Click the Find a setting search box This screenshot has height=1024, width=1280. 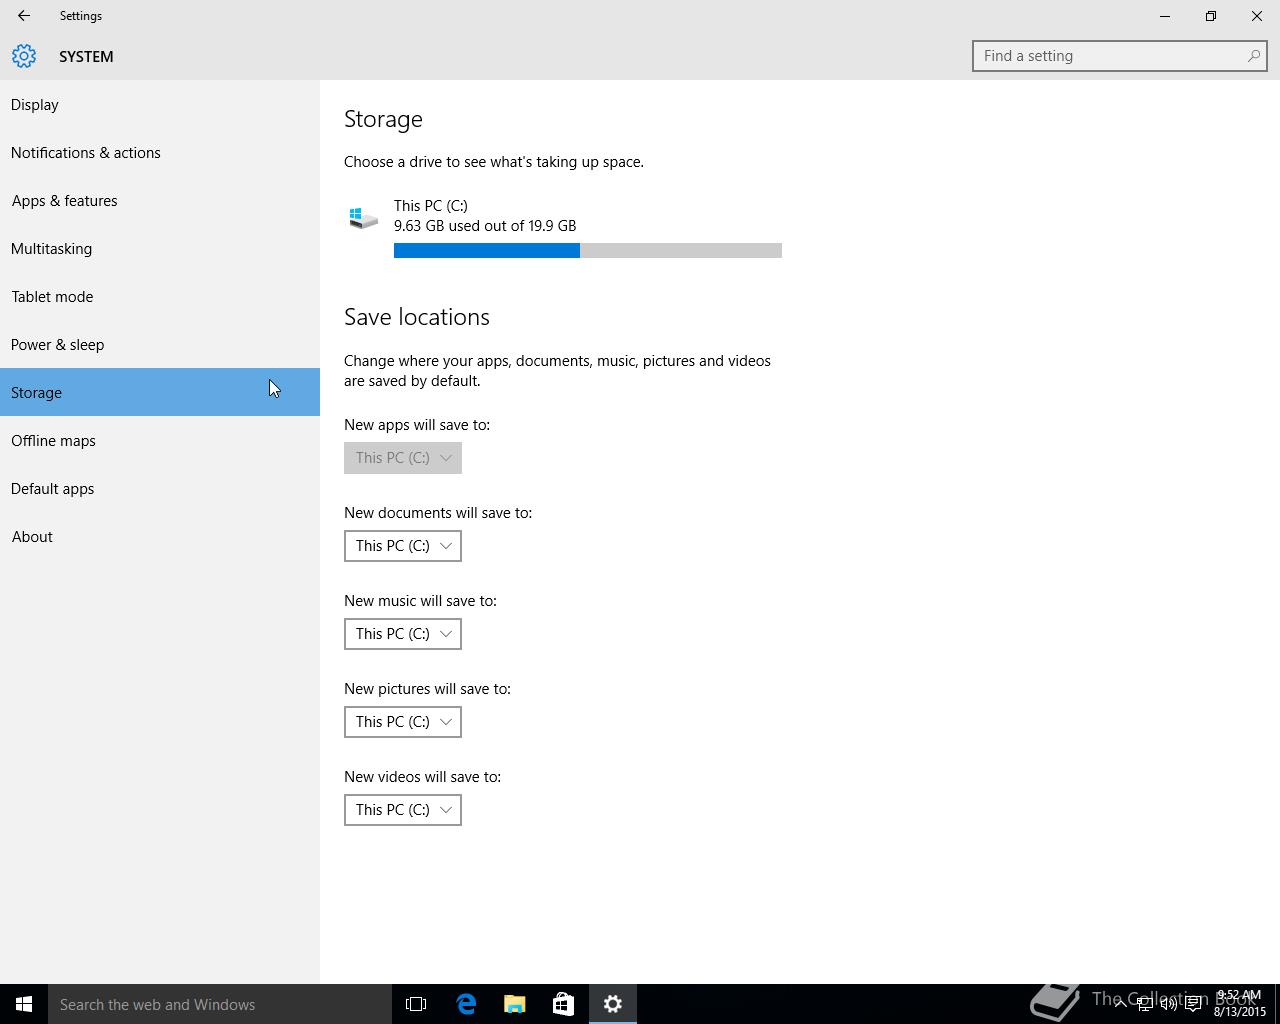coord(1120,56)
